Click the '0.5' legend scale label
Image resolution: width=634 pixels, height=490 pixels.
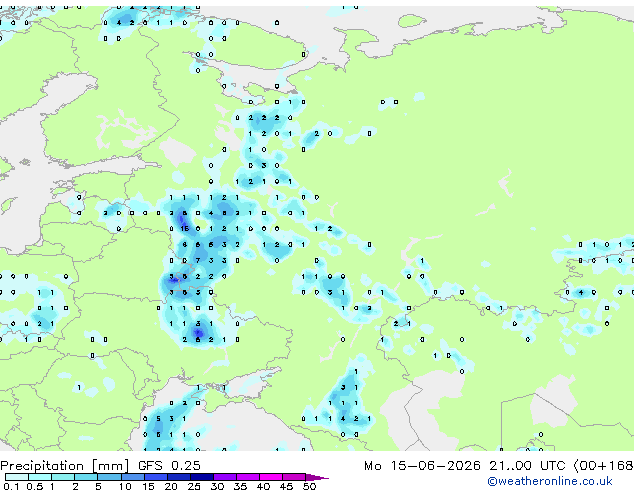tap(35, 486)
